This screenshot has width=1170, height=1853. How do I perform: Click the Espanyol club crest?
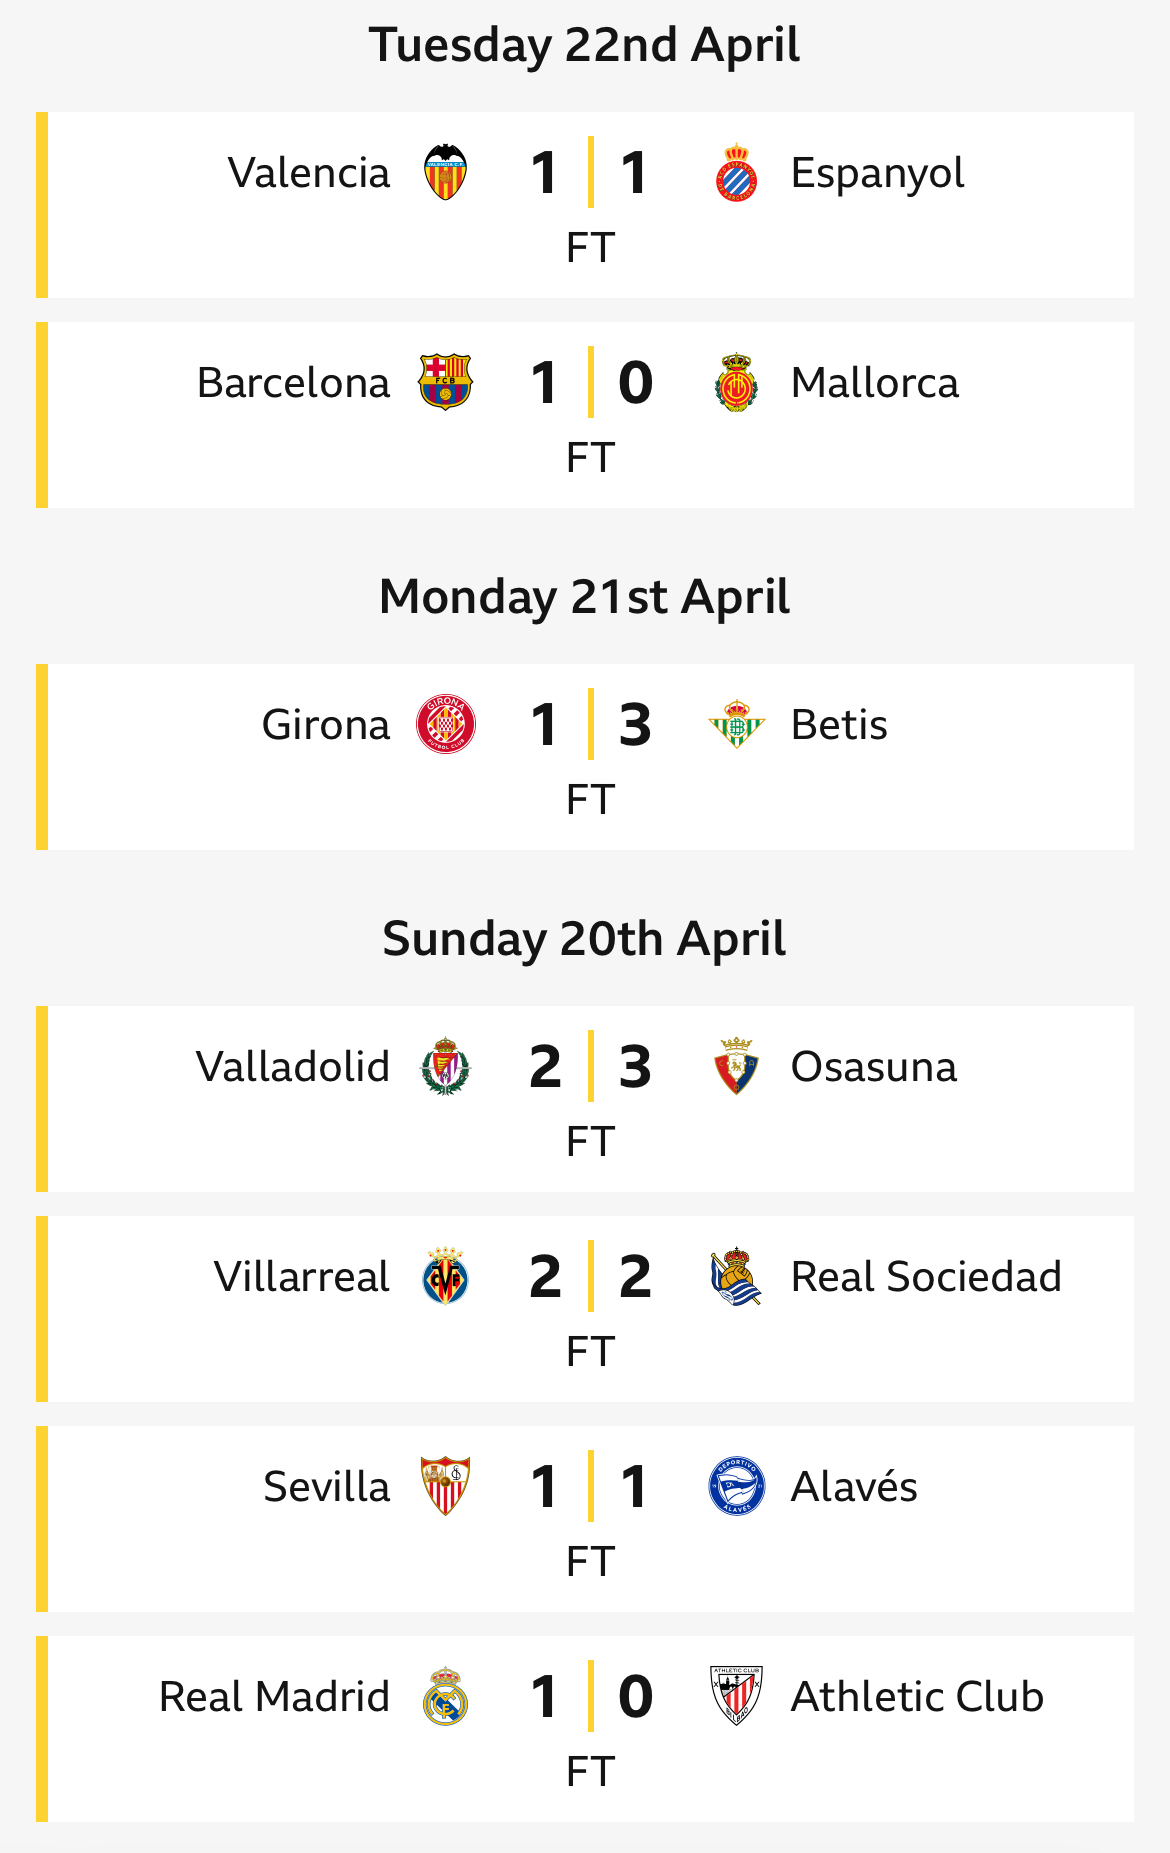point(736,172)
